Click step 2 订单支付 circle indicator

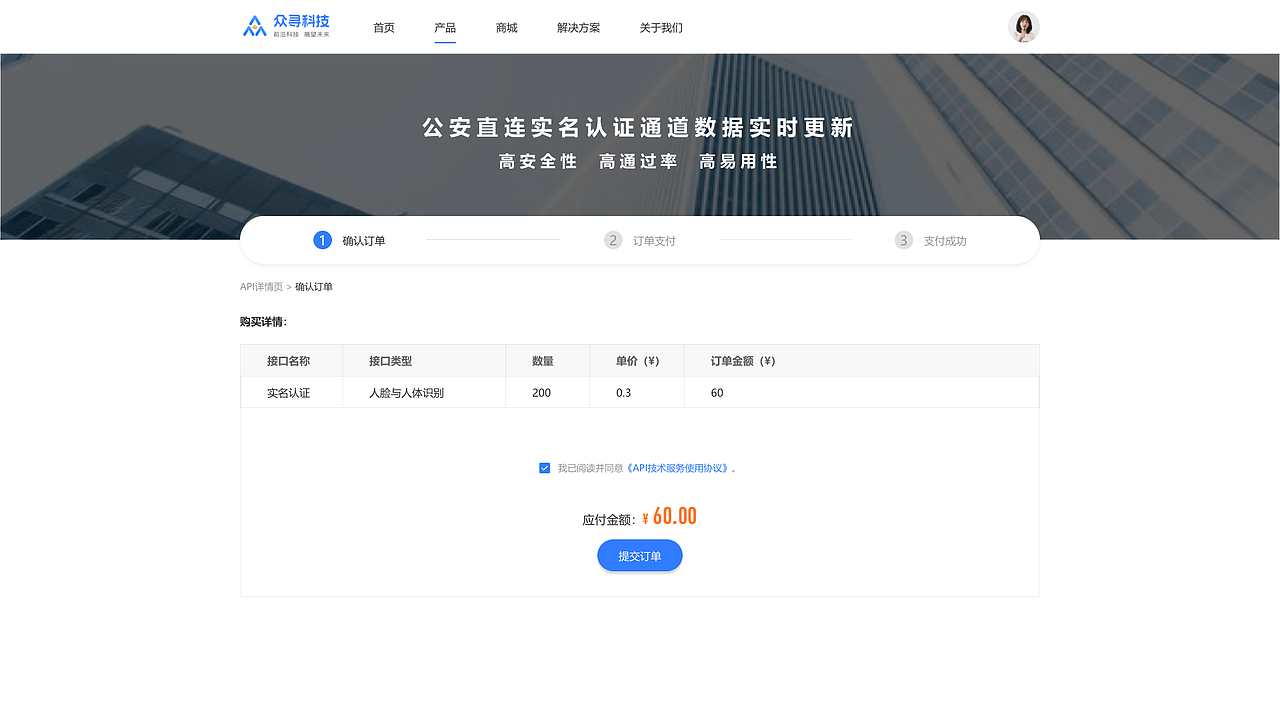612,240
